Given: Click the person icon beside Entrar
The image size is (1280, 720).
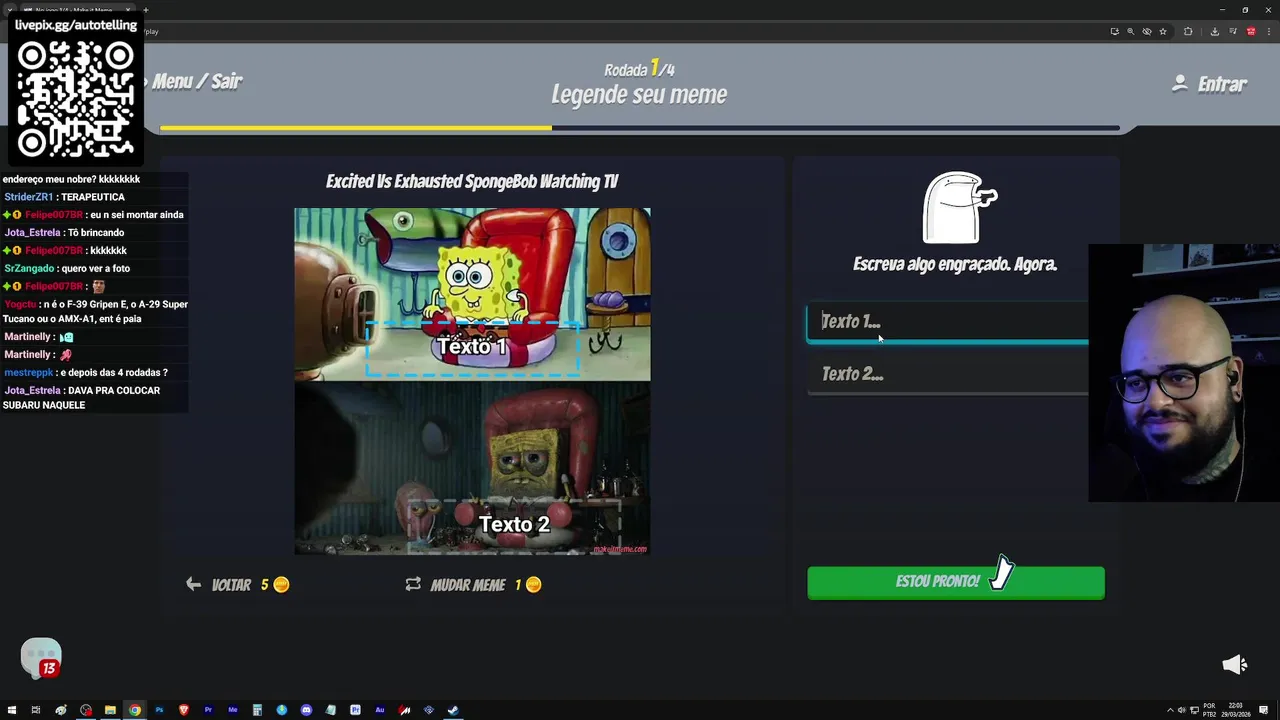Looking at the screenshot, I should point(1180,83).
